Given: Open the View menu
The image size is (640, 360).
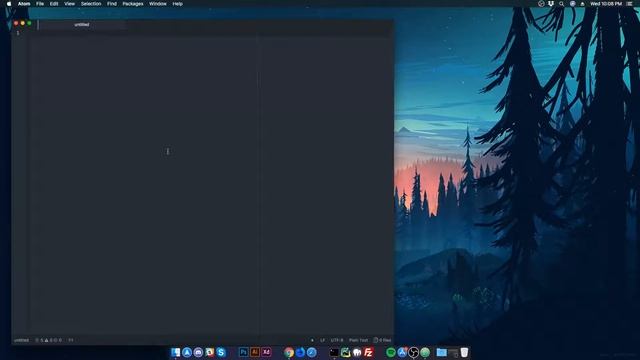Looking at the screenshot, I should [69, 4].
